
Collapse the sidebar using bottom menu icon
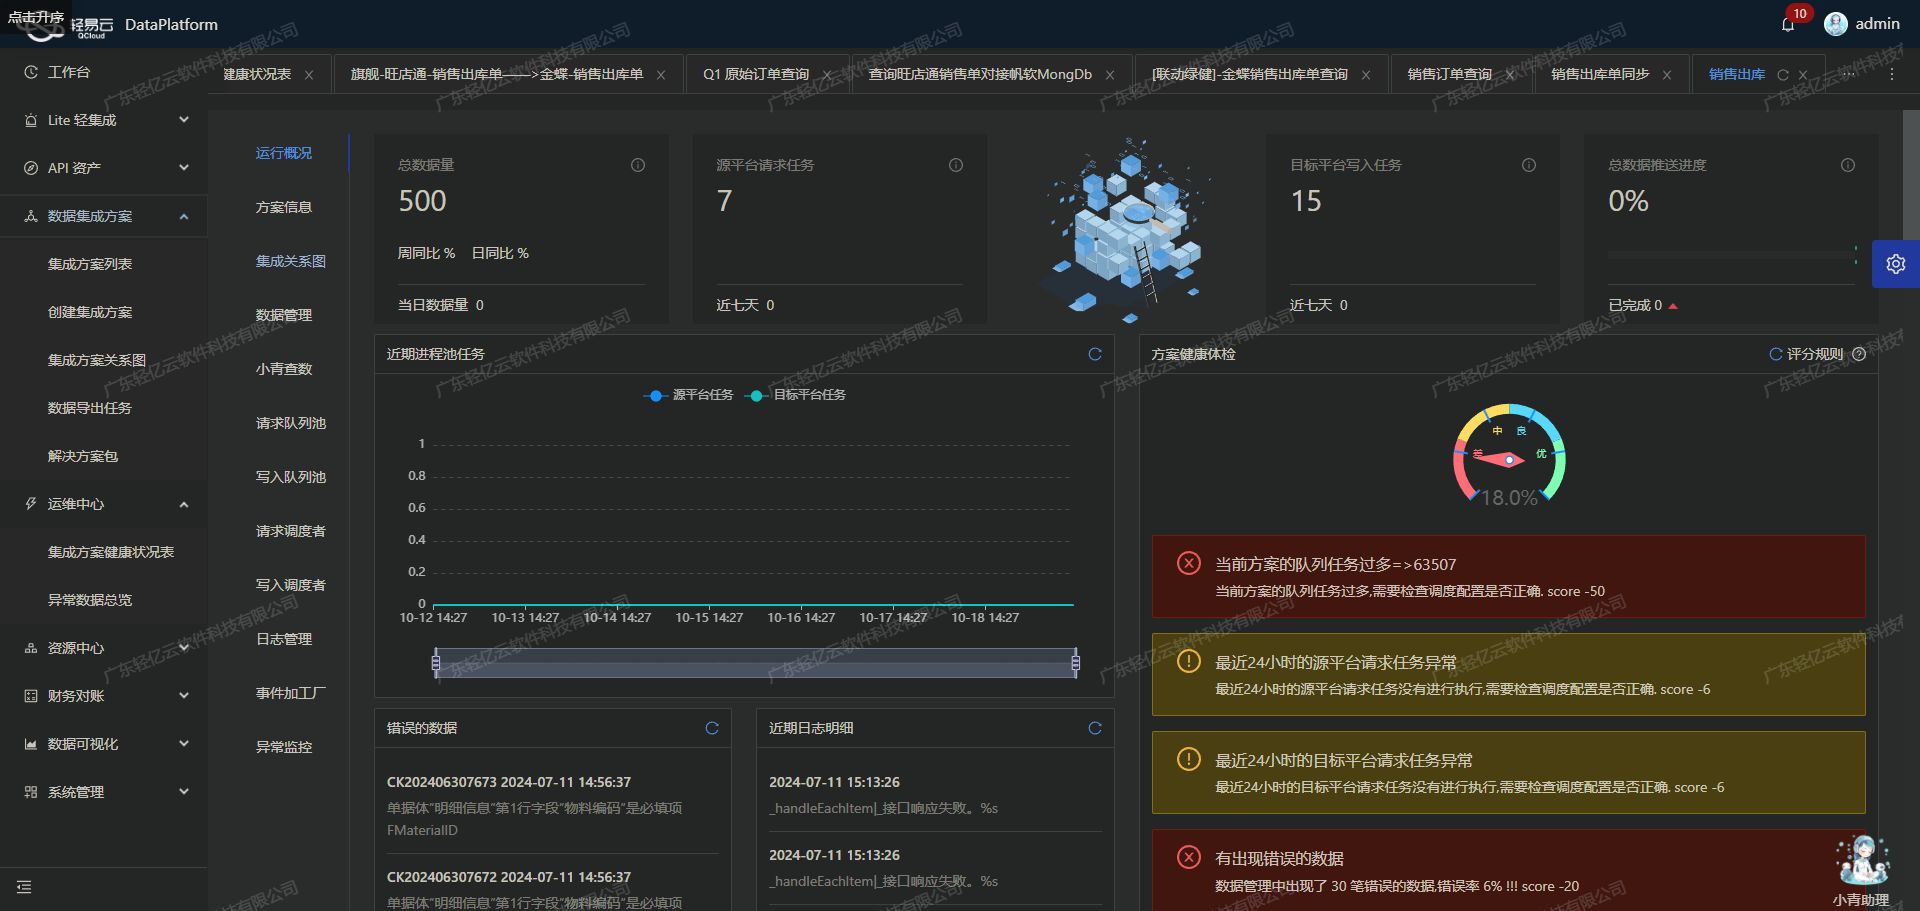24,887
